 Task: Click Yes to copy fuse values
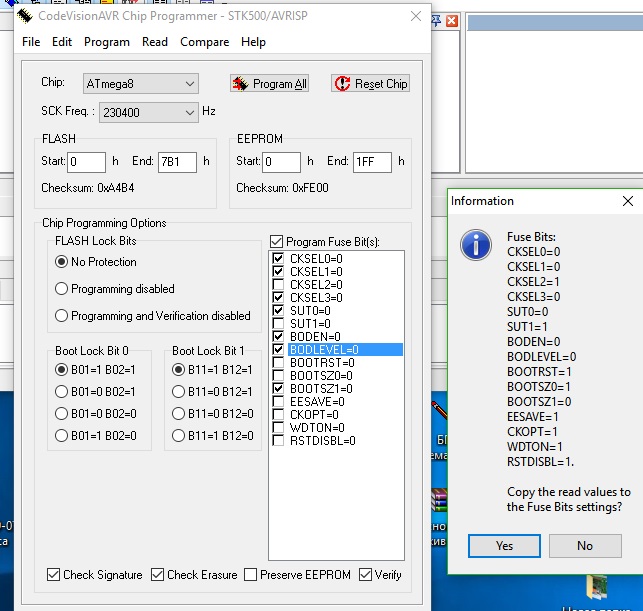[x=504, y=546]
